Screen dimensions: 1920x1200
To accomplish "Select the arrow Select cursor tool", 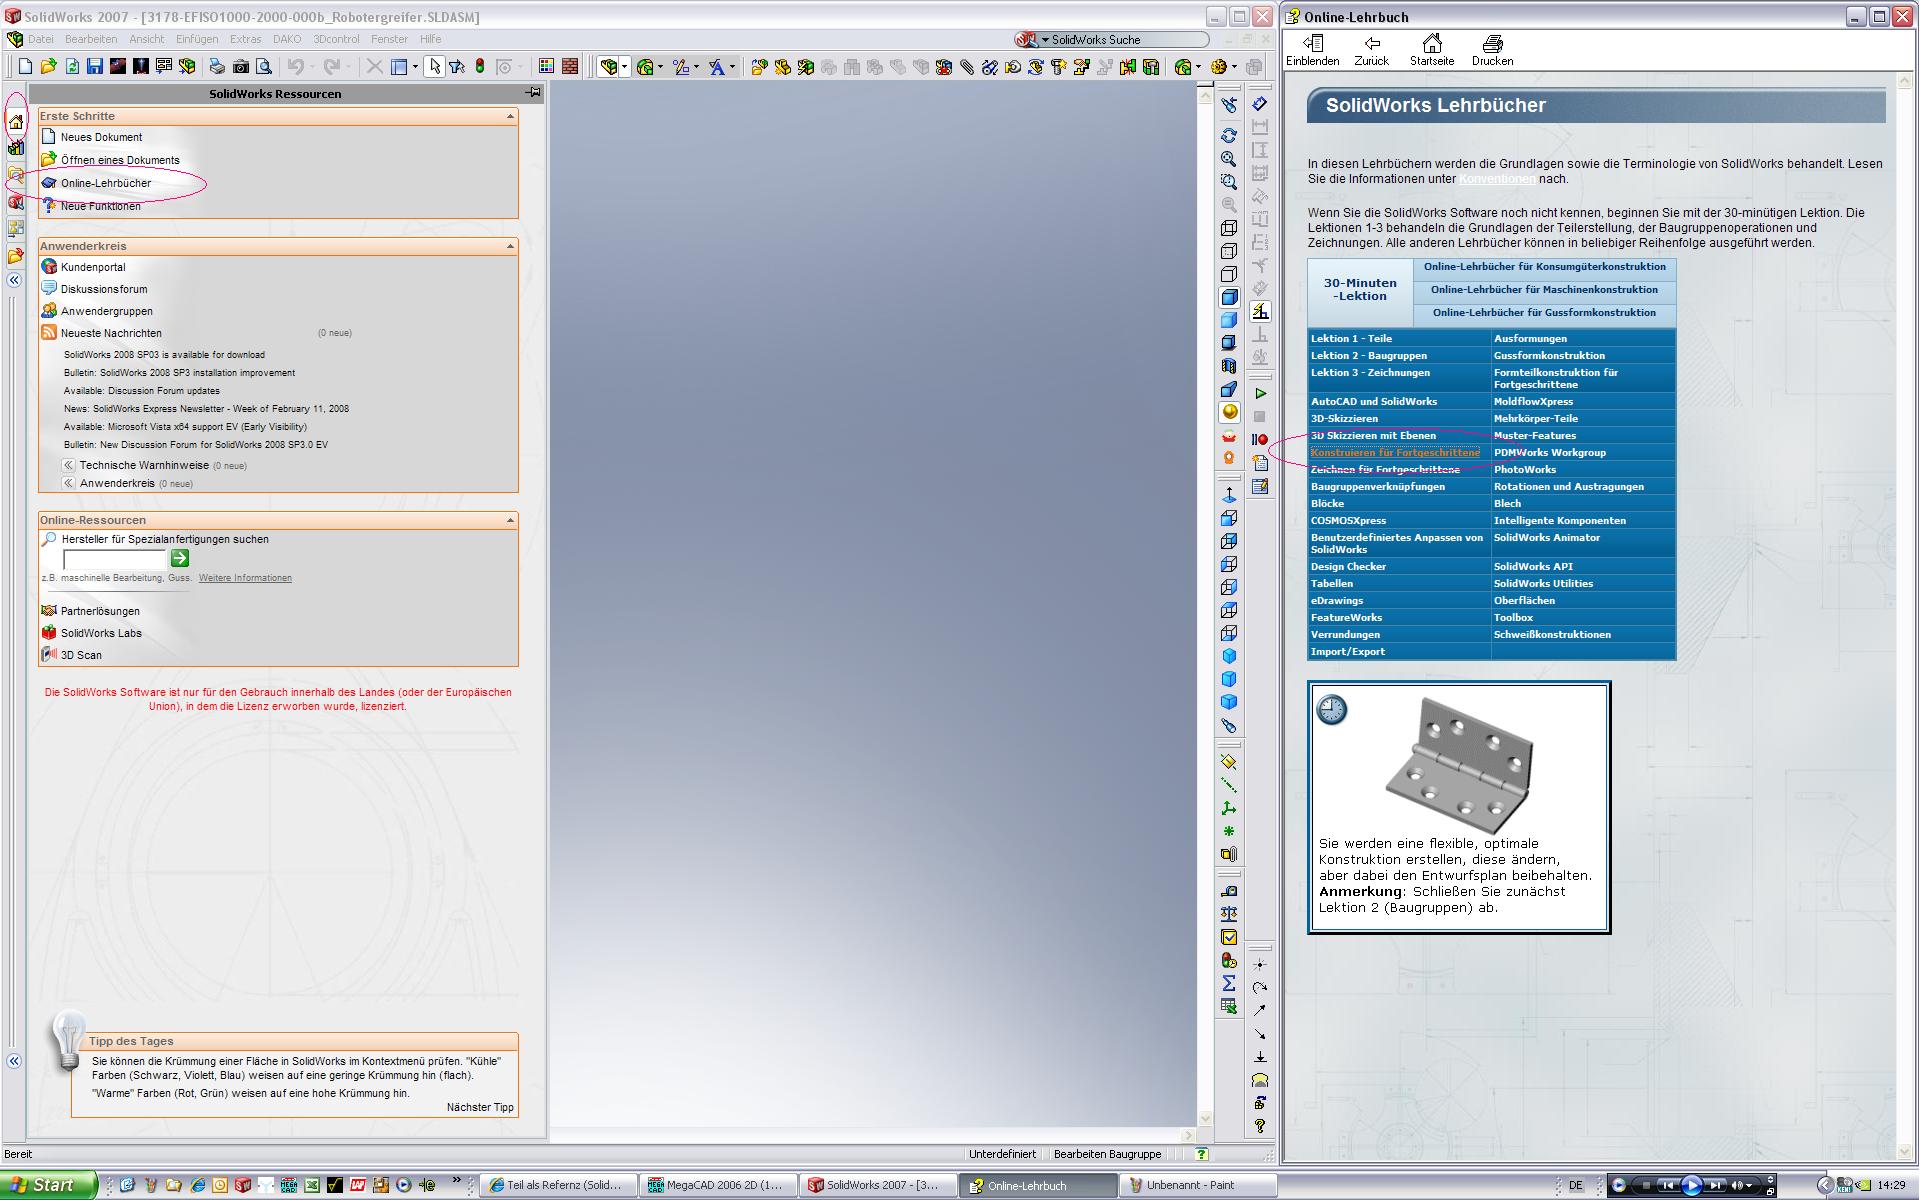I will click(x=434, y=67).
